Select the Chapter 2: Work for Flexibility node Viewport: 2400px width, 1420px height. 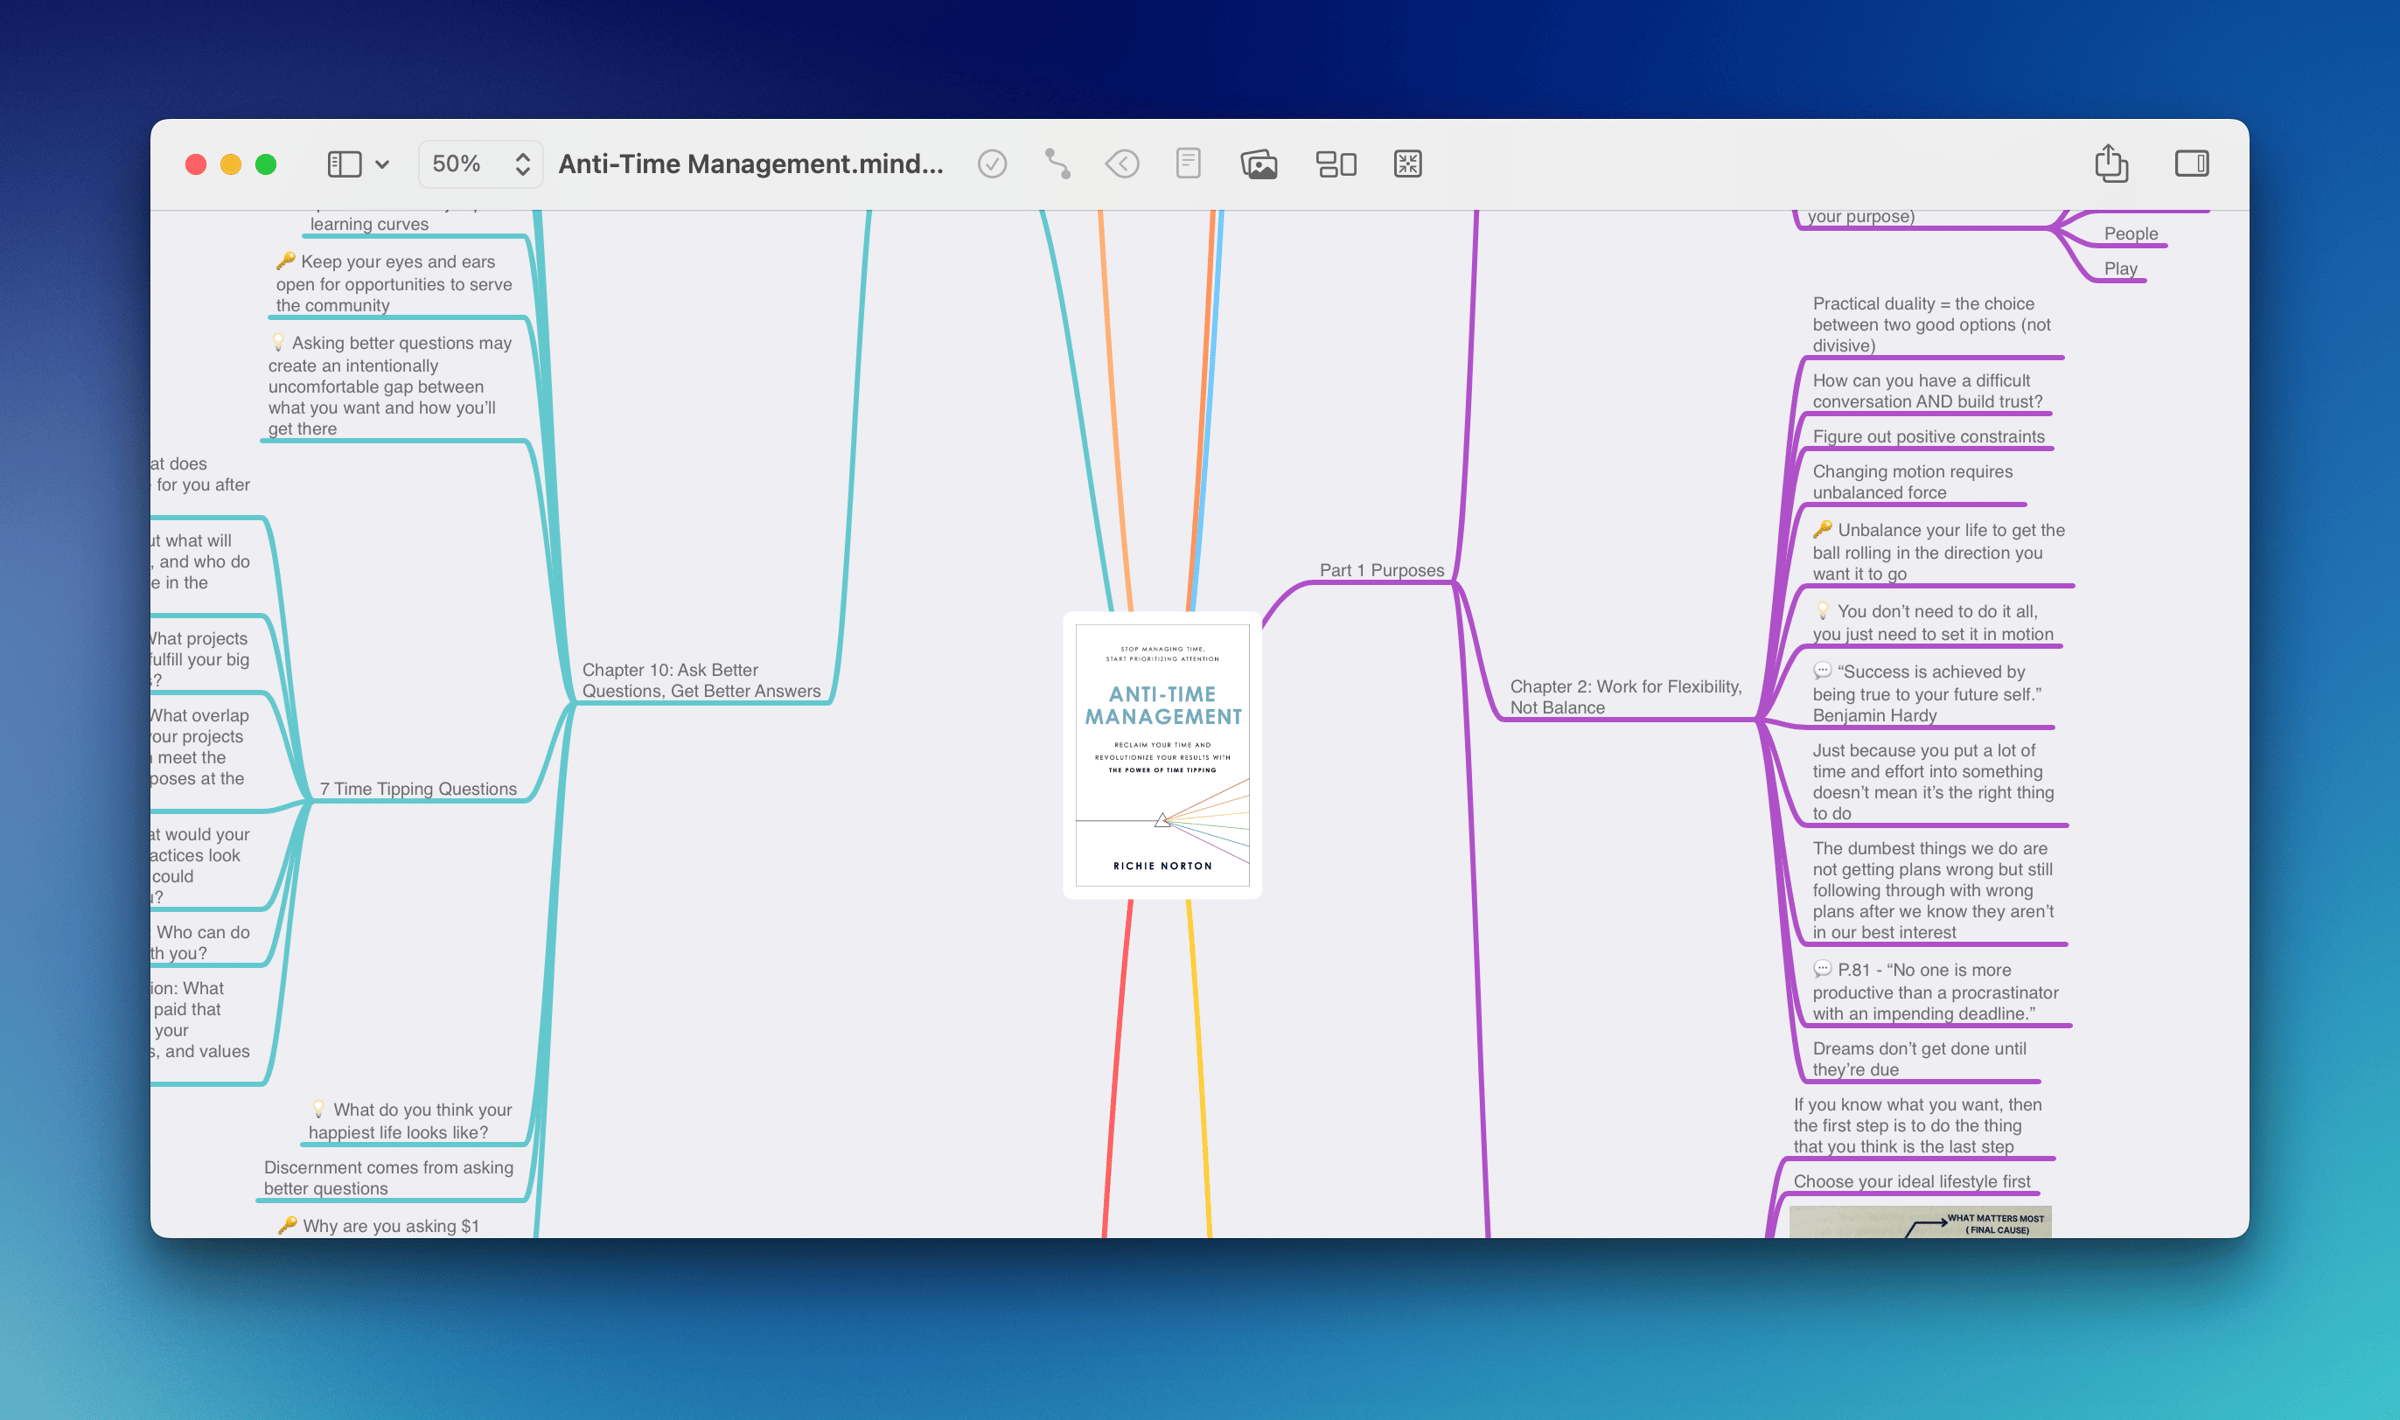(1625, 697)
